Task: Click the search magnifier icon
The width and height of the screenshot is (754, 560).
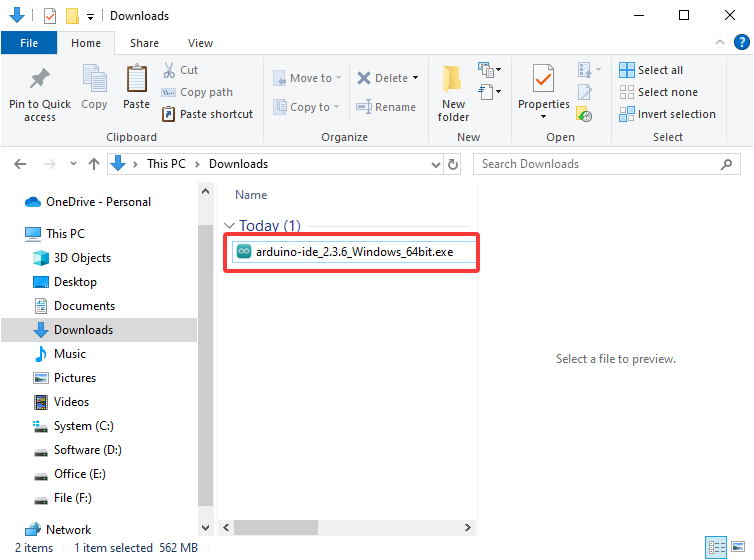Action: [x=726, y=164]
